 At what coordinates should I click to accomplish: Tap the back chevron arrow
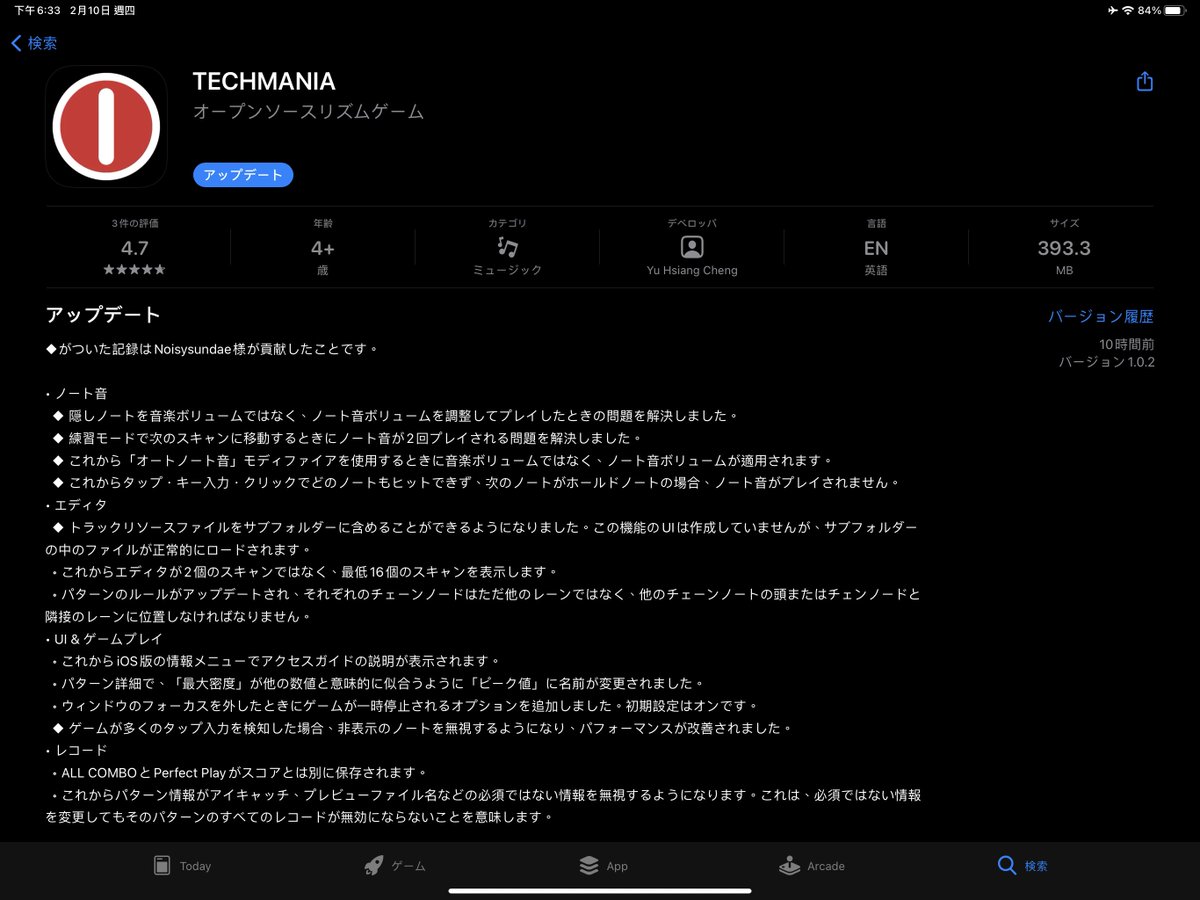[16, 43]
